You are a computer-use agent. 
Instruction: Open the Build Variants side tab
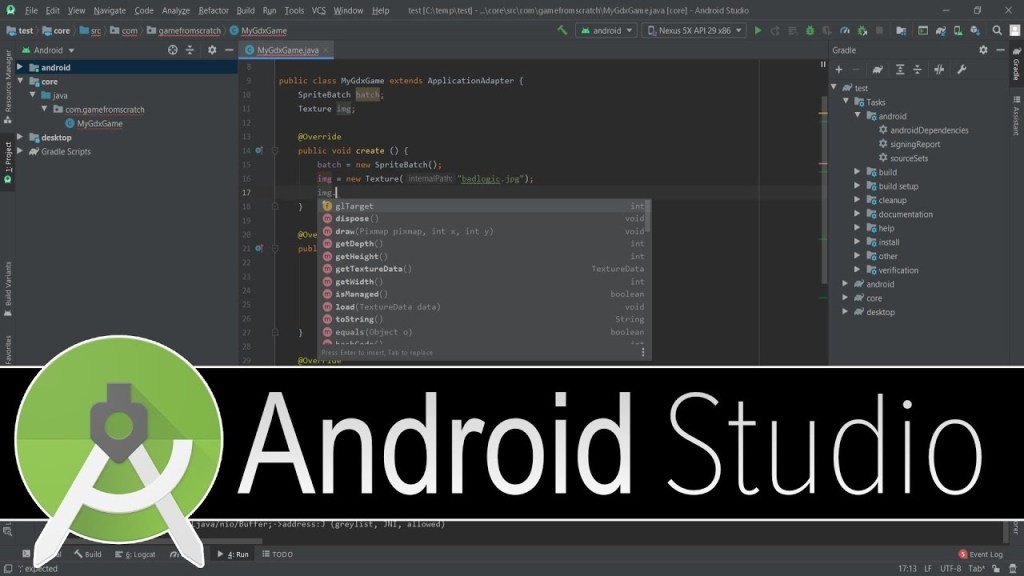pyautogui.click(x=8, y=289)
